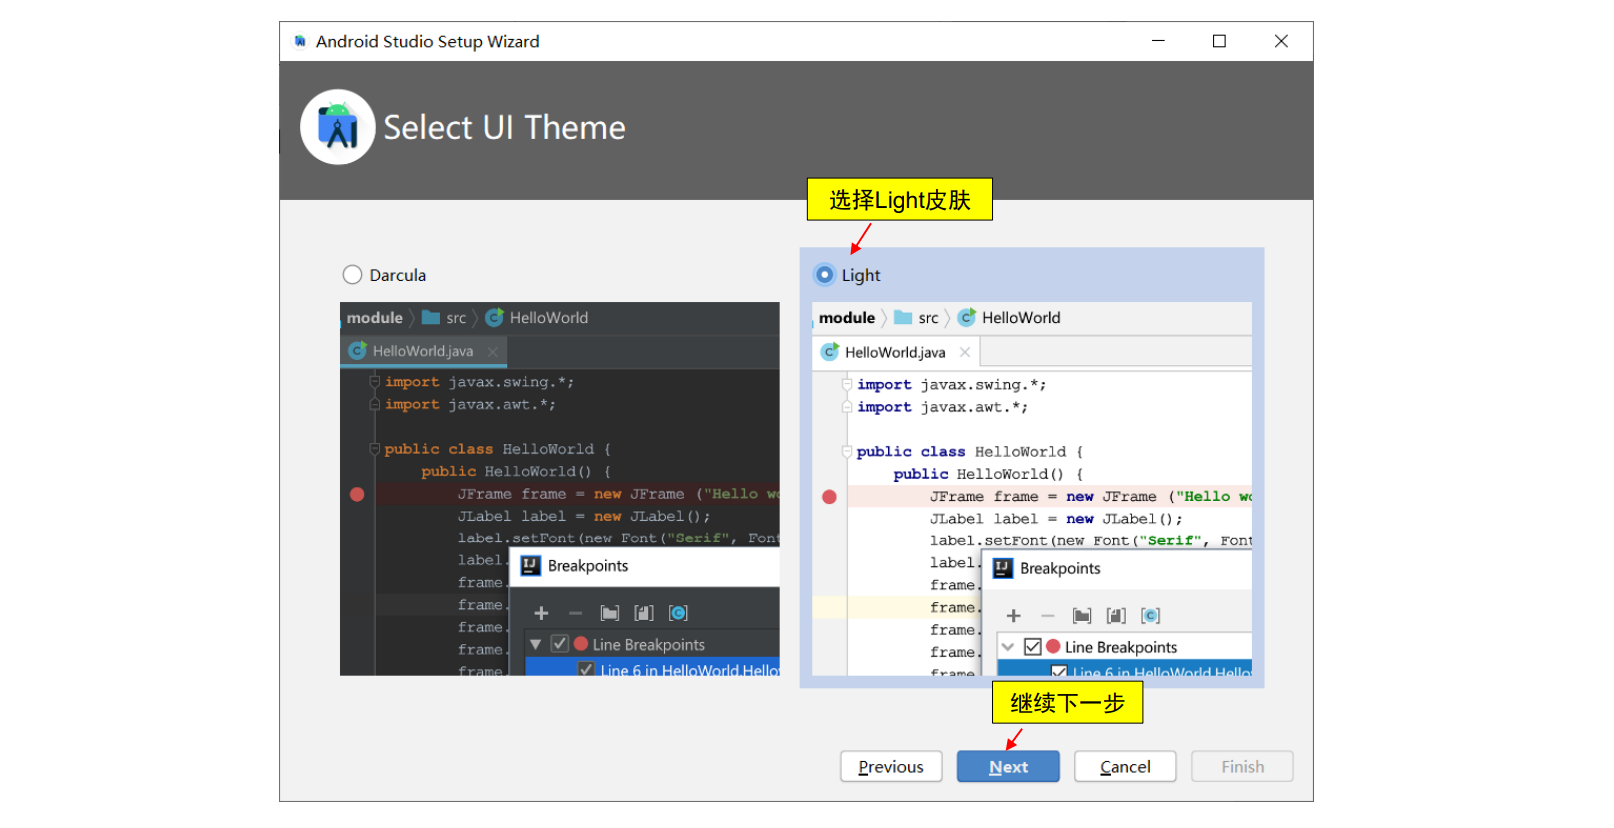Click the Previous button
The image size is (1614, 828).
[891, 767]
